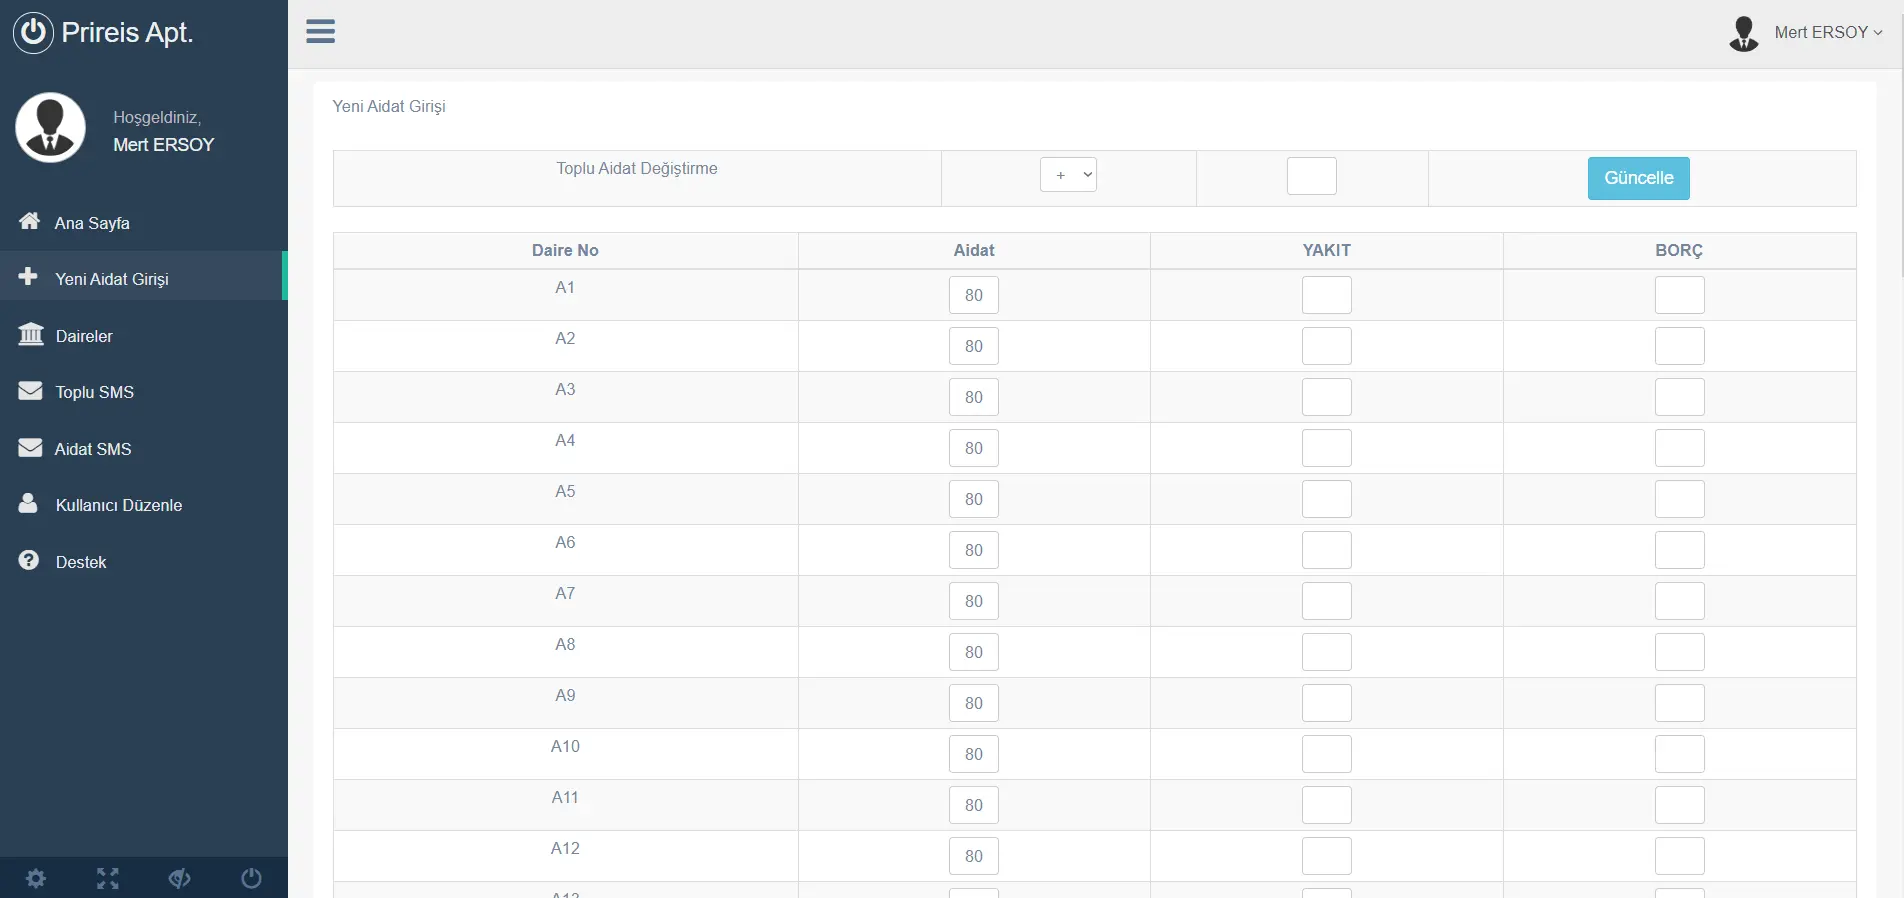Click the building icon beside Daireler

pos(31,334)
